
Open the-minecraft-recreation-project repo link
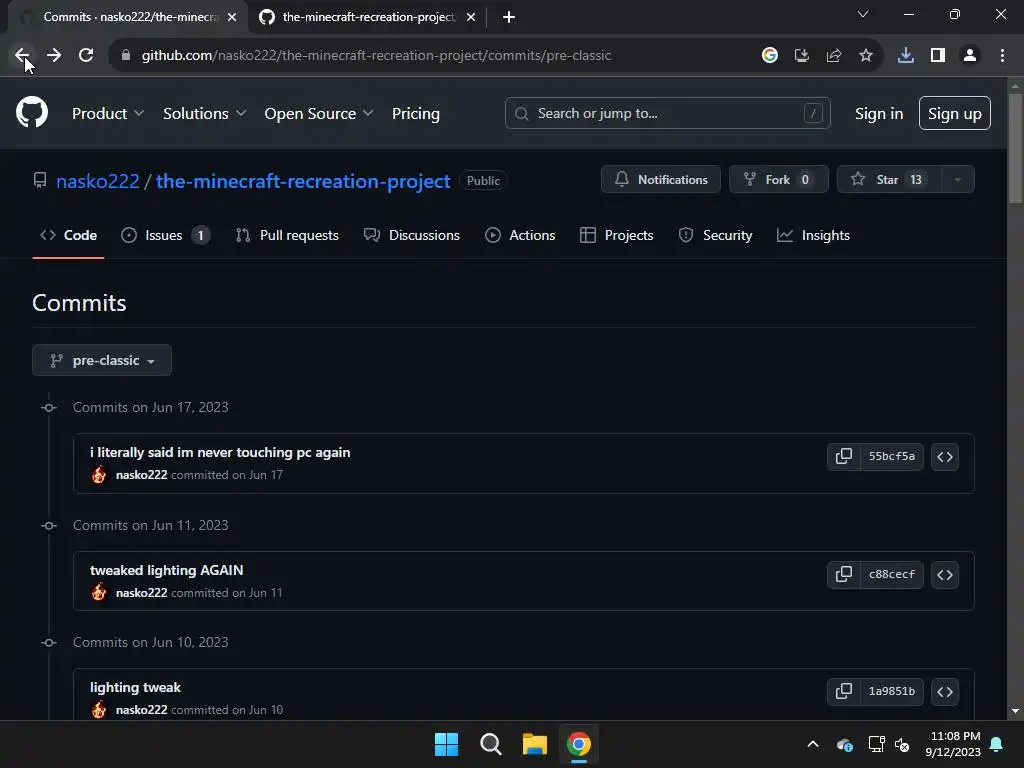click(303, 181)
